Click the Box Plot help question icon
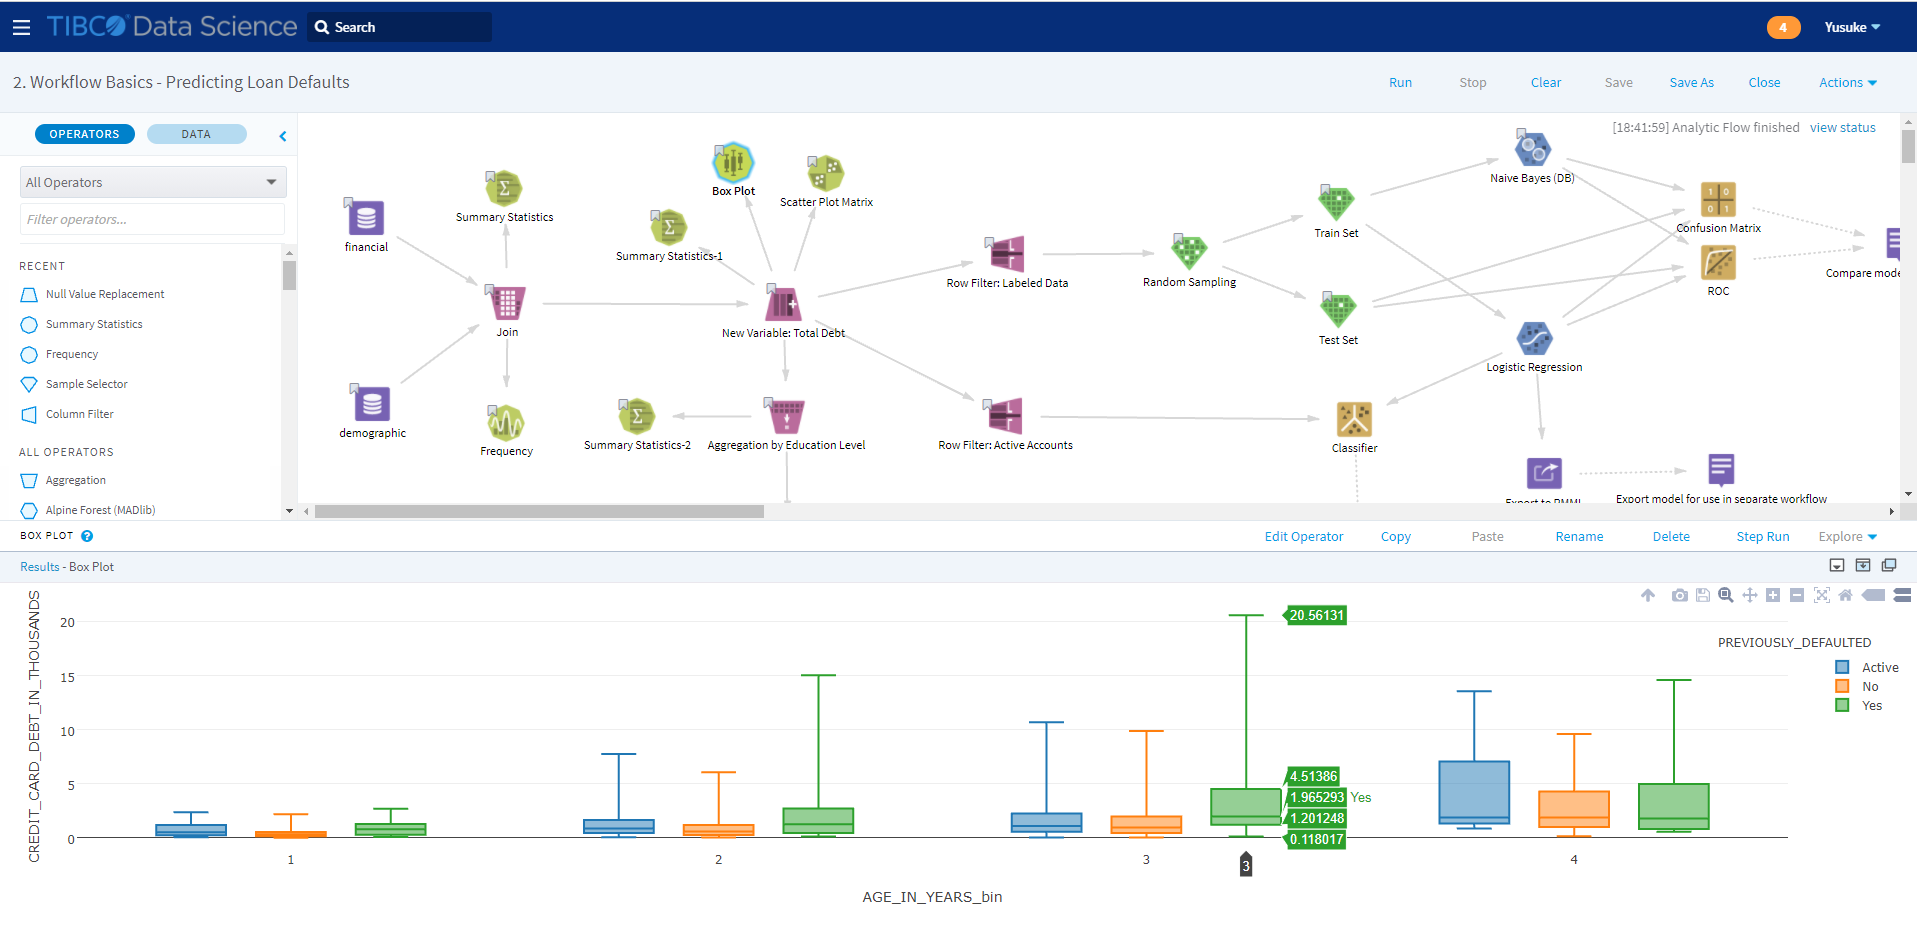Screen dimensions: 1917x939 (x=87, y=536)
